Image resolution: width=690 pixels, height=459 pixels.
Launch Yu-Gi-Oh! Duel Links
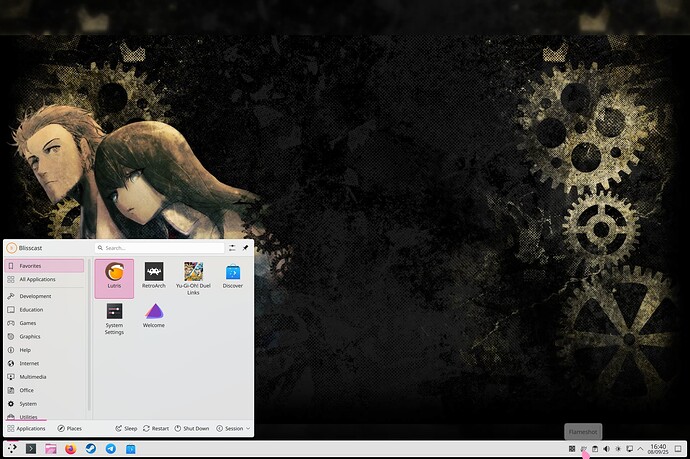(193, 279)
